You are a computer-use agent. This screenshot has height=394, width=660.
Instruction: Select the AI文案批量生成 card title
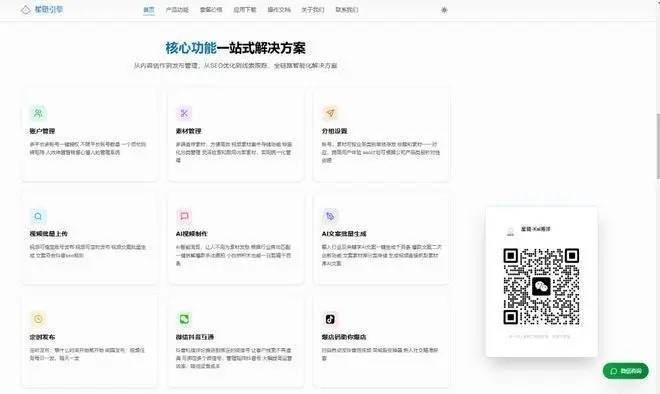tap(344, 234)
